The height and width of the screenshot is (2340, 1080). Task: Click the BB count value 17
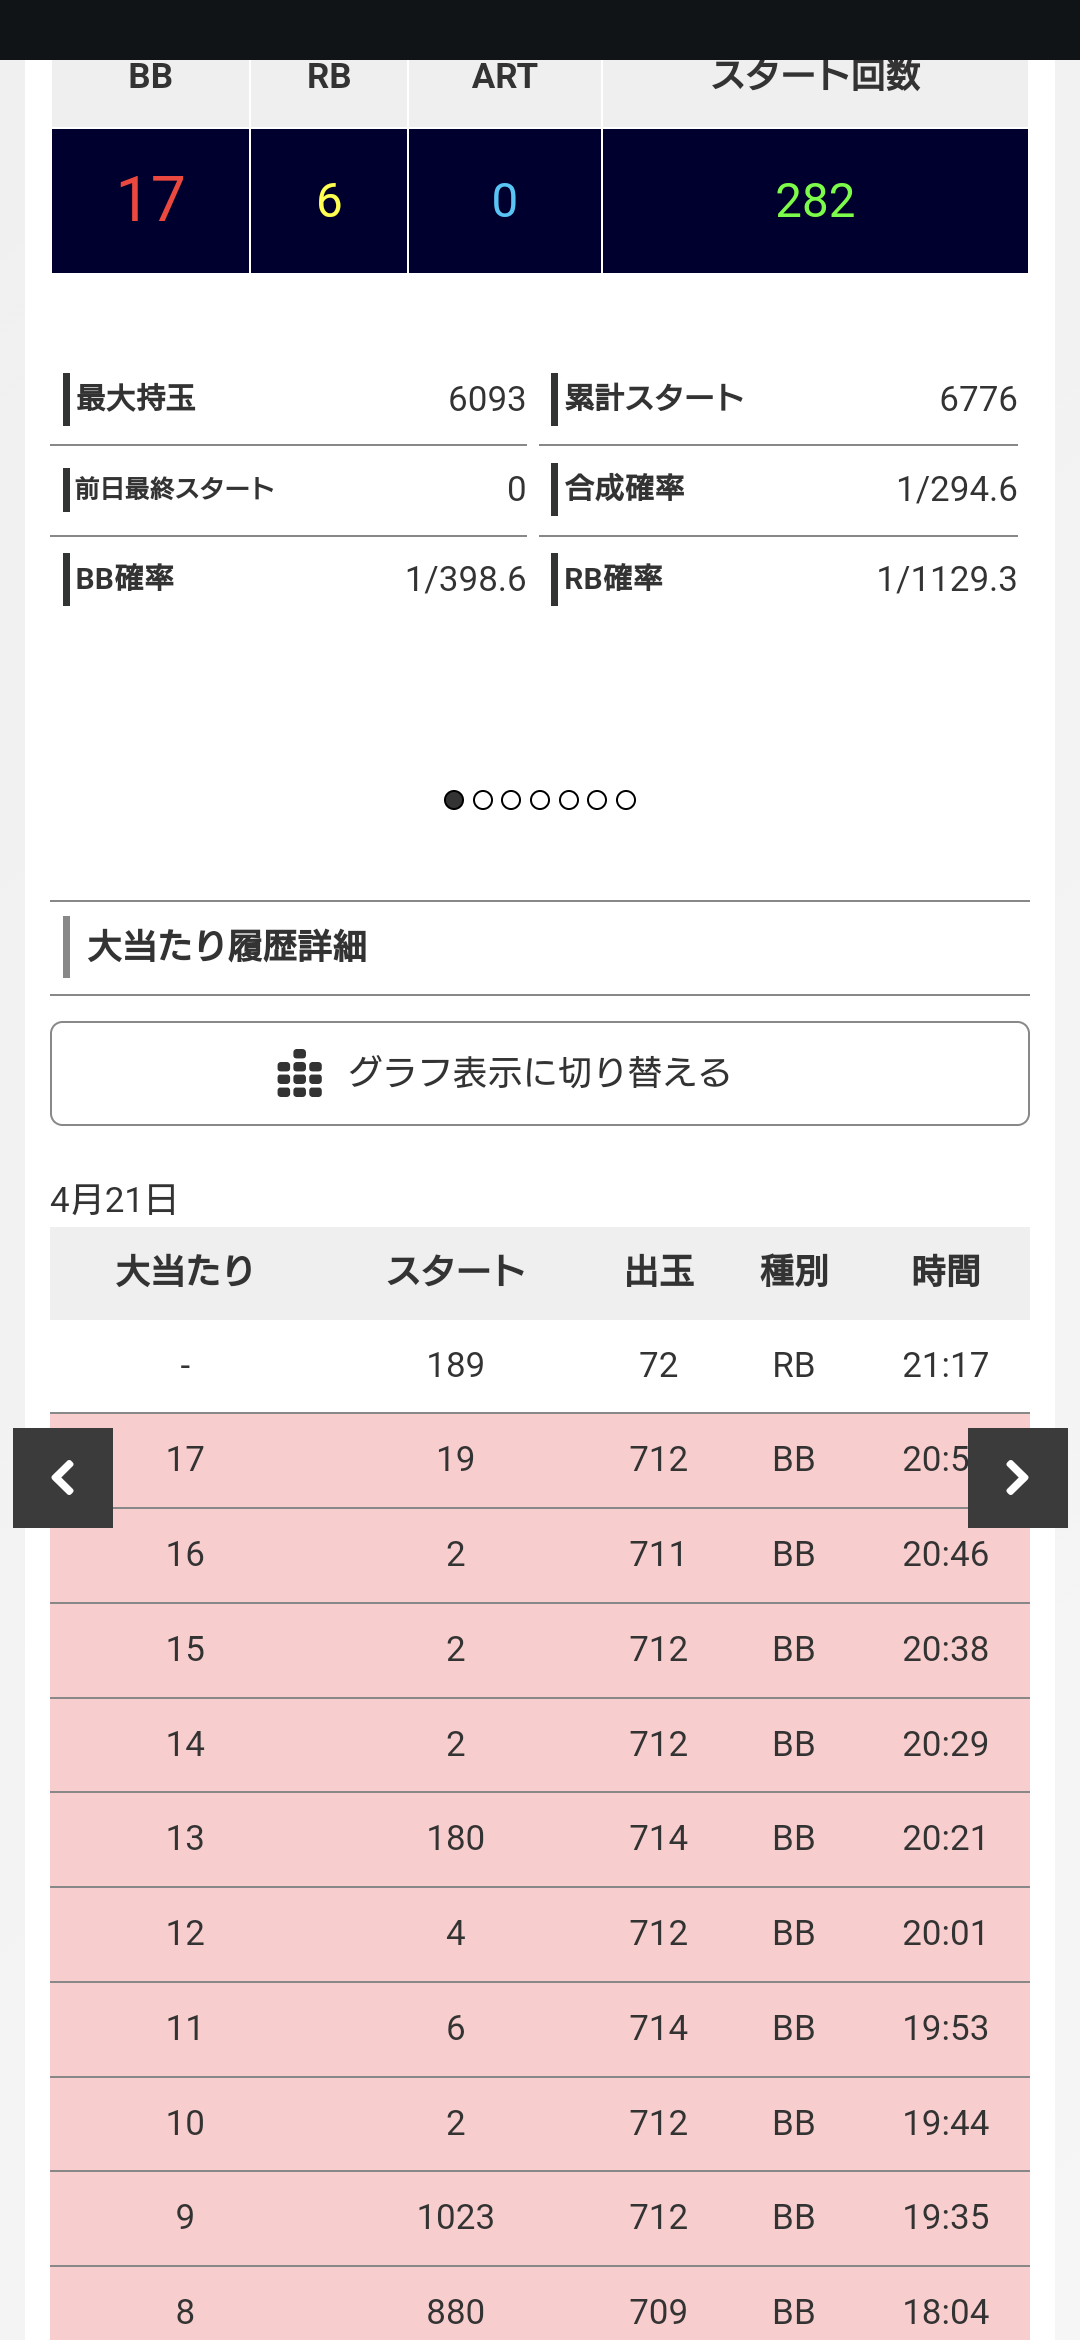[151, 200]
